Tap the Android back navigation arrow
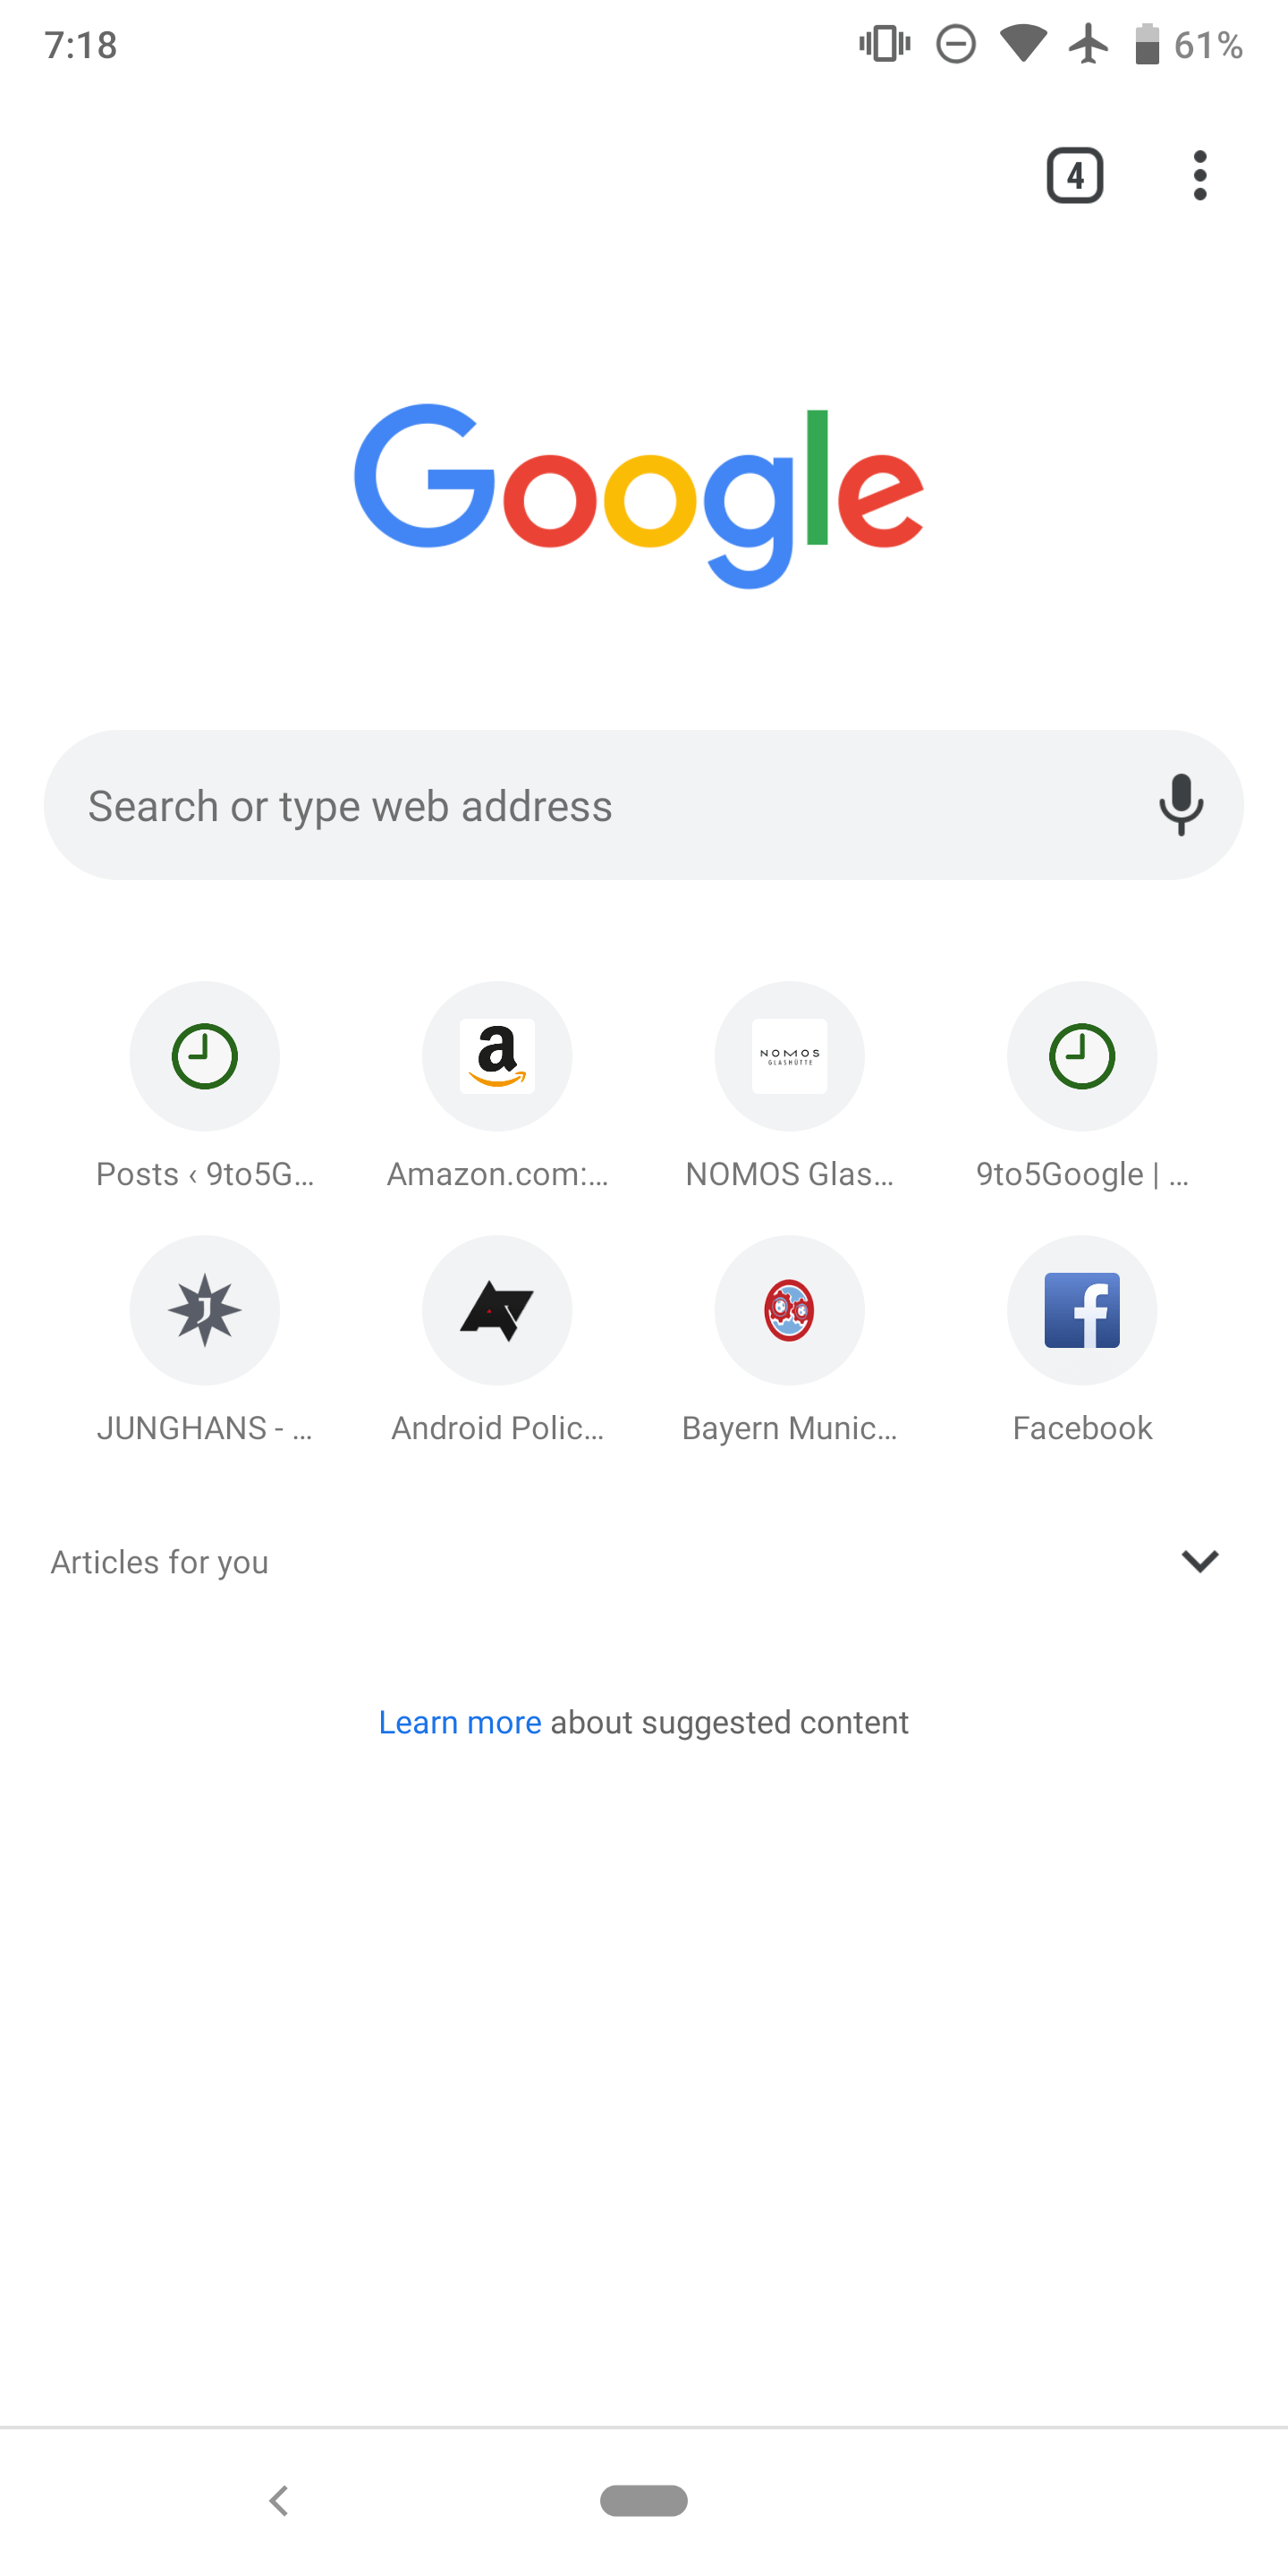 point(279,2501)
